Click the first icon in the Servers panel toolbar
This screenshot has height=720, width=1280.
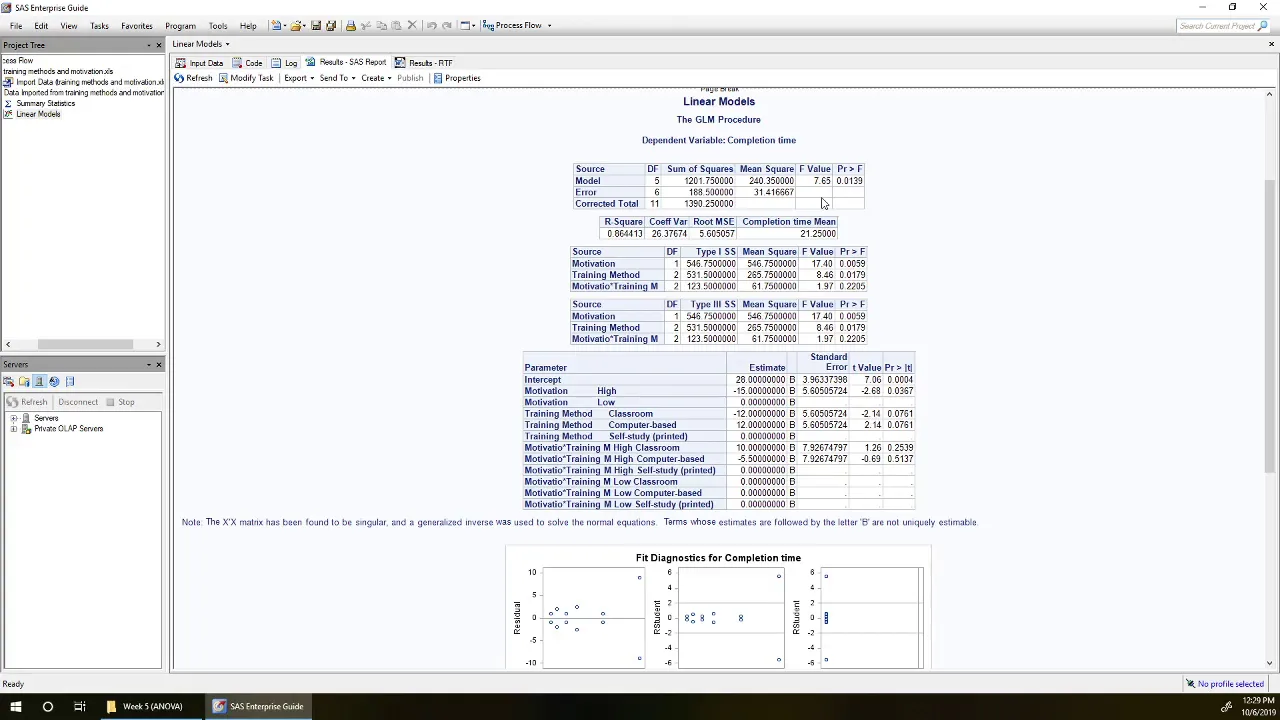click(x=9, y=381)
